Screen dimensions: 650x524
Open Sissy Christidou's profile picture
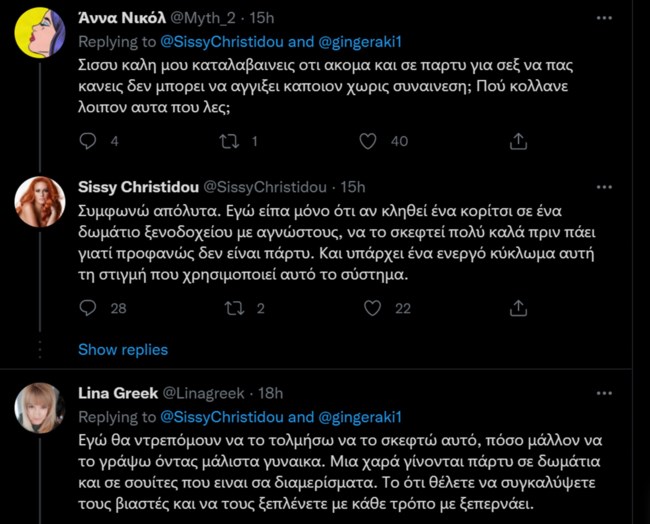(40, 202)
